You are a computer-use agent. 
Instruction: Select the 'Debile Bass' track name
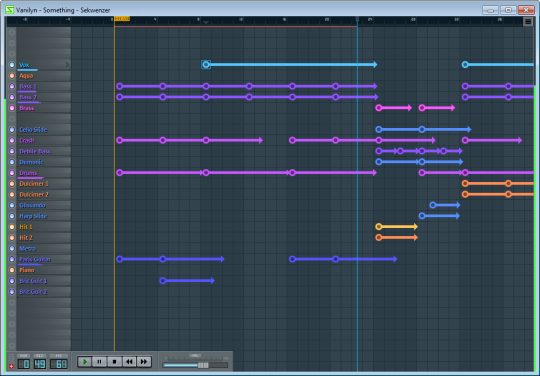point(35,151)
